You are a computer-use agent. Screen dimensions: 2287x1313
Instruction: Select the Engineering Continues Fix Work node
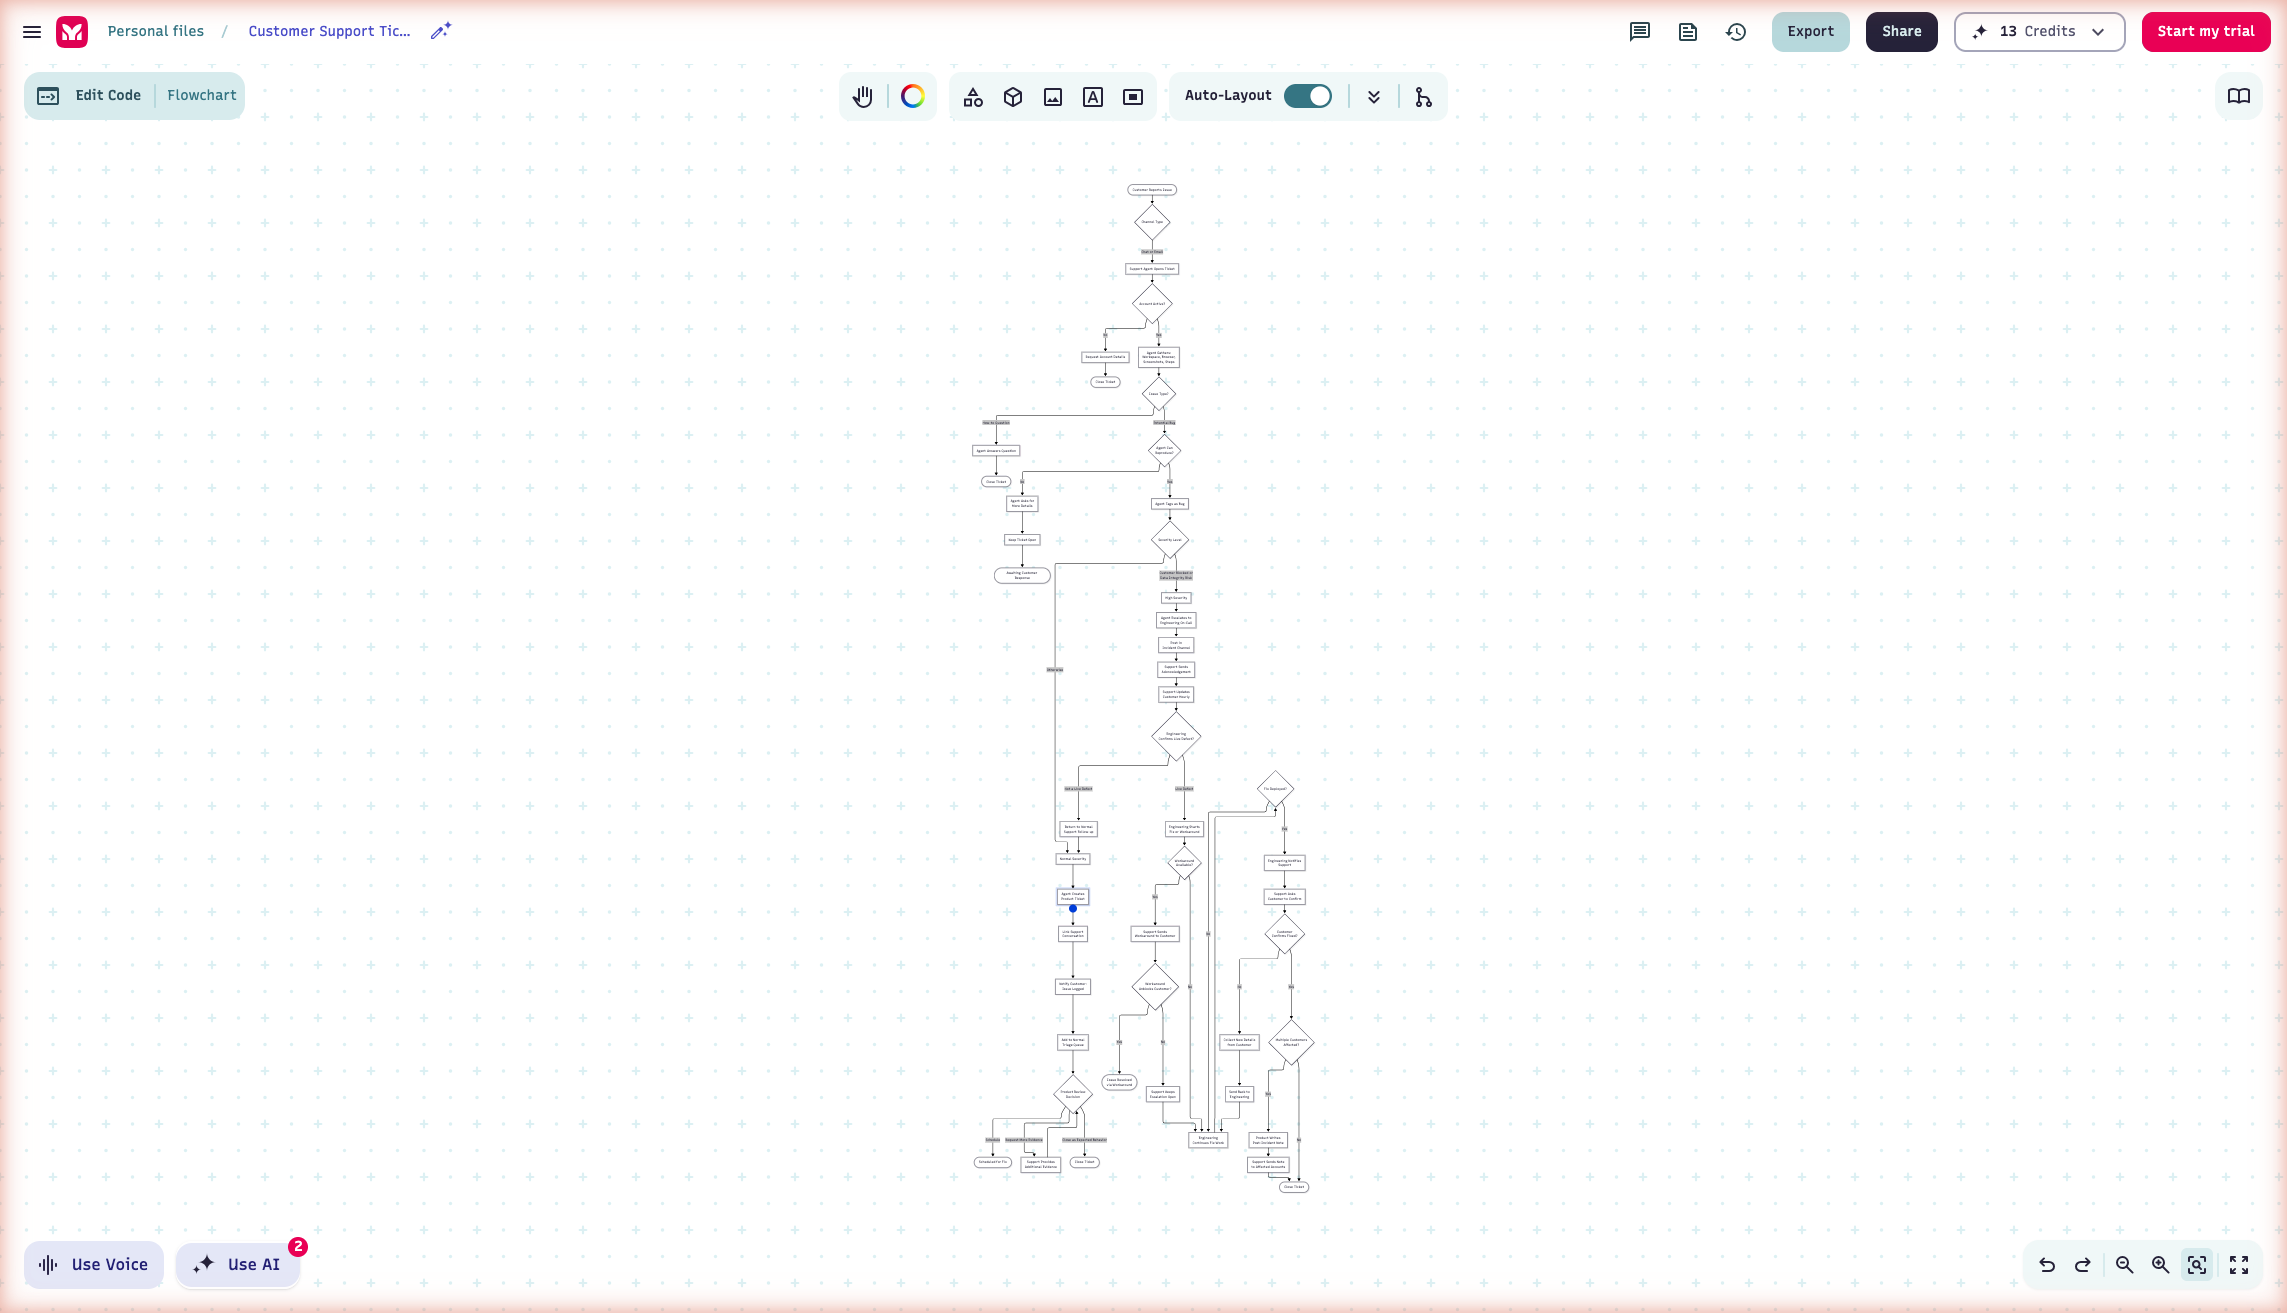[x=1208, y=1140]
